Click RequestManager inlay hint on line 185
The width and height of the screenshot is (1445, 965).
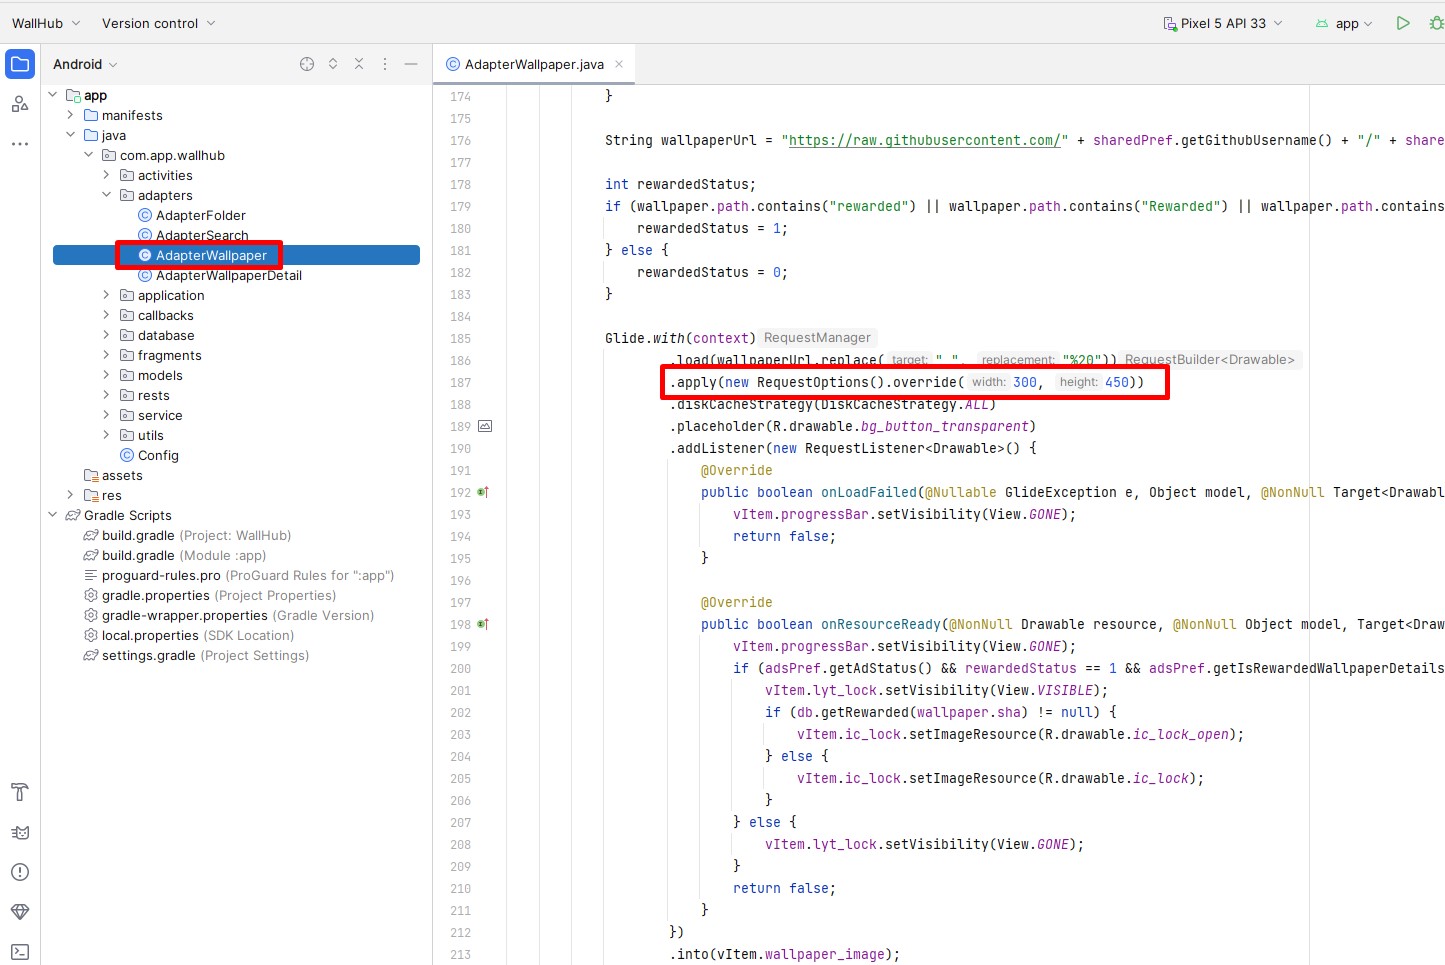point(817,338)
